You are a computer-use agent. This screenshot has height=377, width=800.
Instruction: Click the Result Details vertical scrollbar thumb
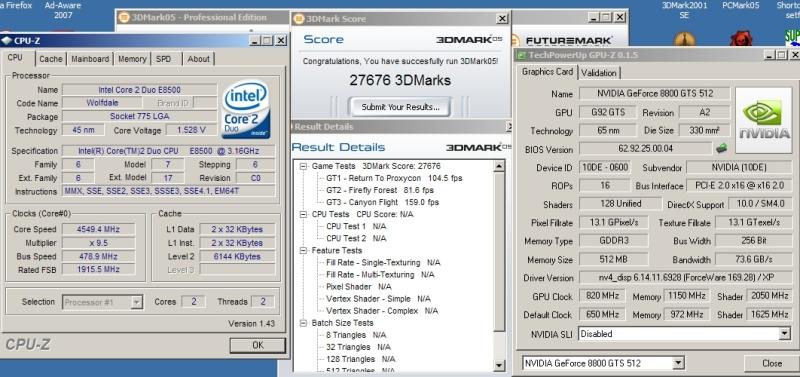[499, 251]
